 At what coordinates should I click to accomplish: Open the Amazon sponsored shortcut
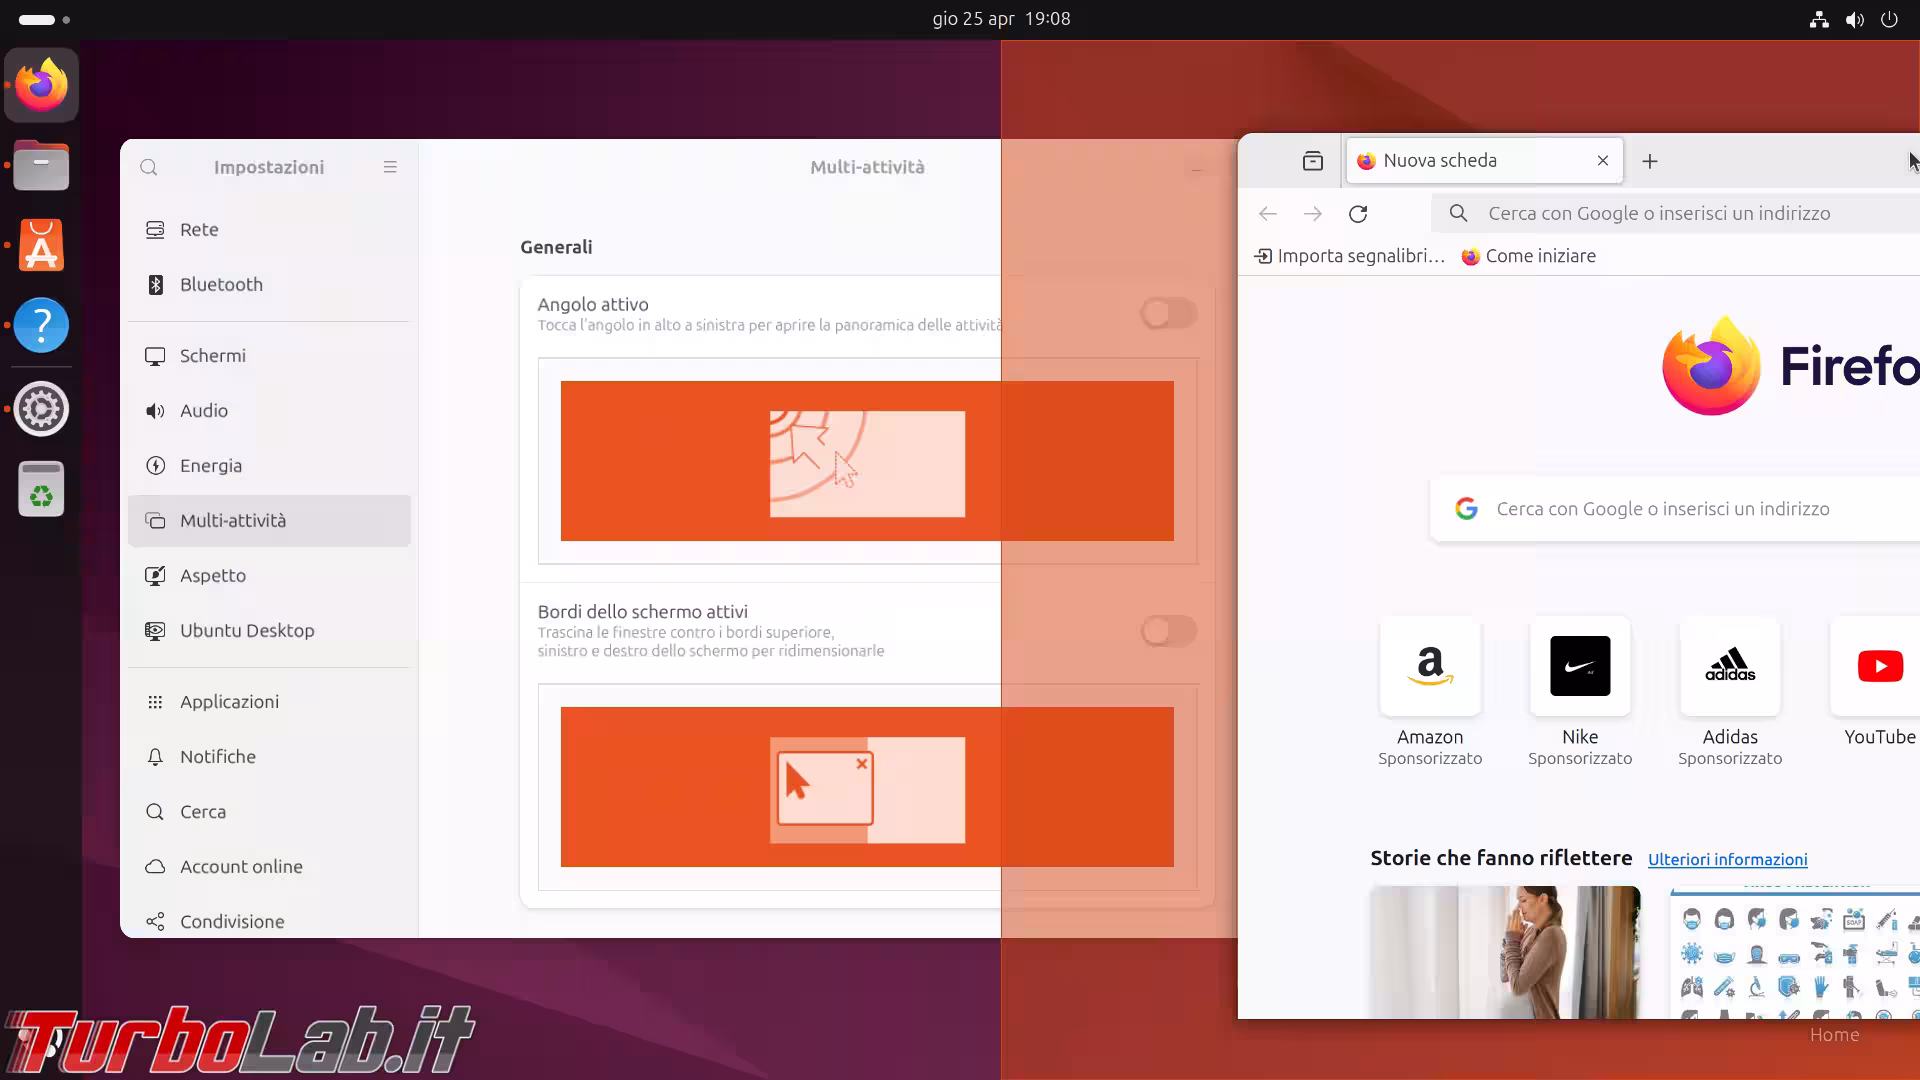click(1429, 667)
